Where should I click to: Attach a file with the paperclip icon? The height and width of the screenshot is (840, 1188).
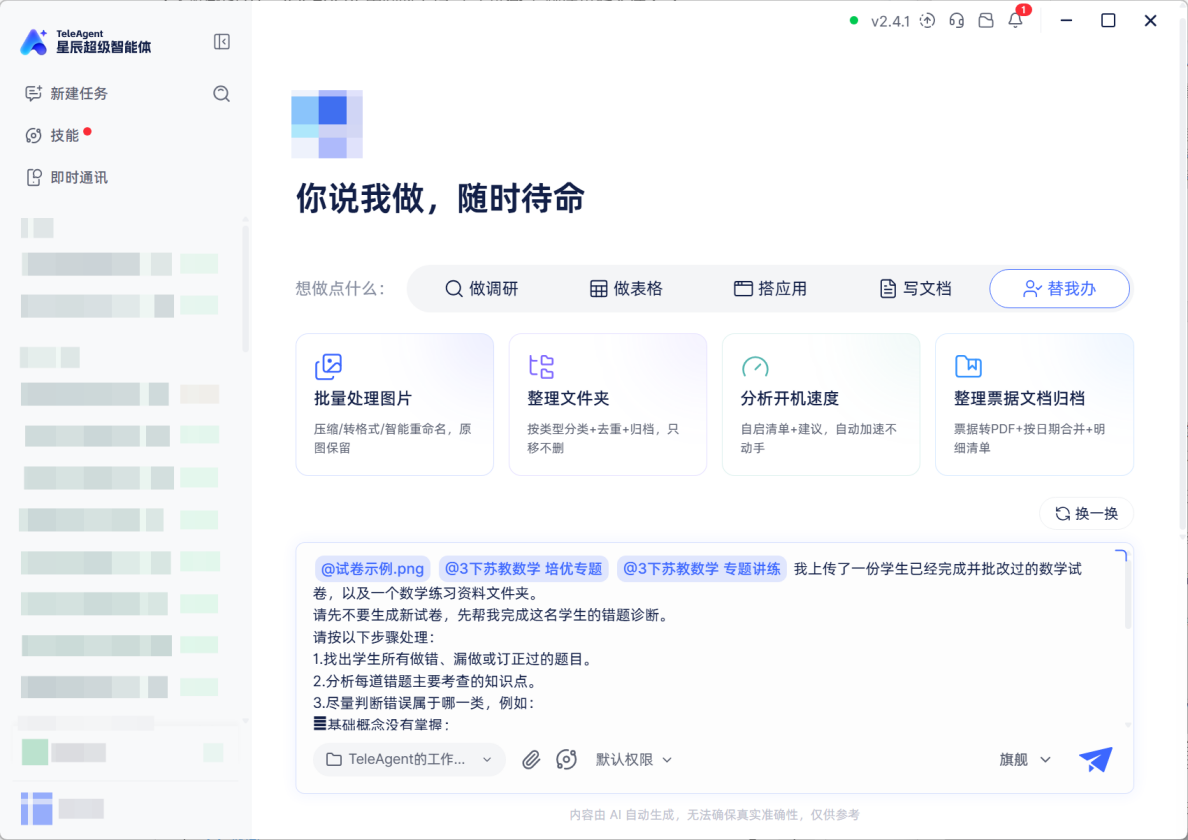coord(531,760)
